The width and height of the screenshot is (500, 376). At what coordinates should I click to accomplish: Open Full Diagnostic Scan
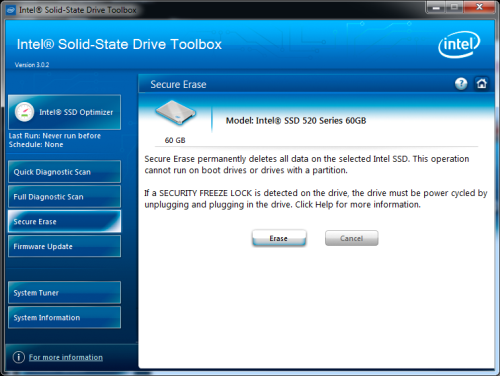click(x=65, y=197)
